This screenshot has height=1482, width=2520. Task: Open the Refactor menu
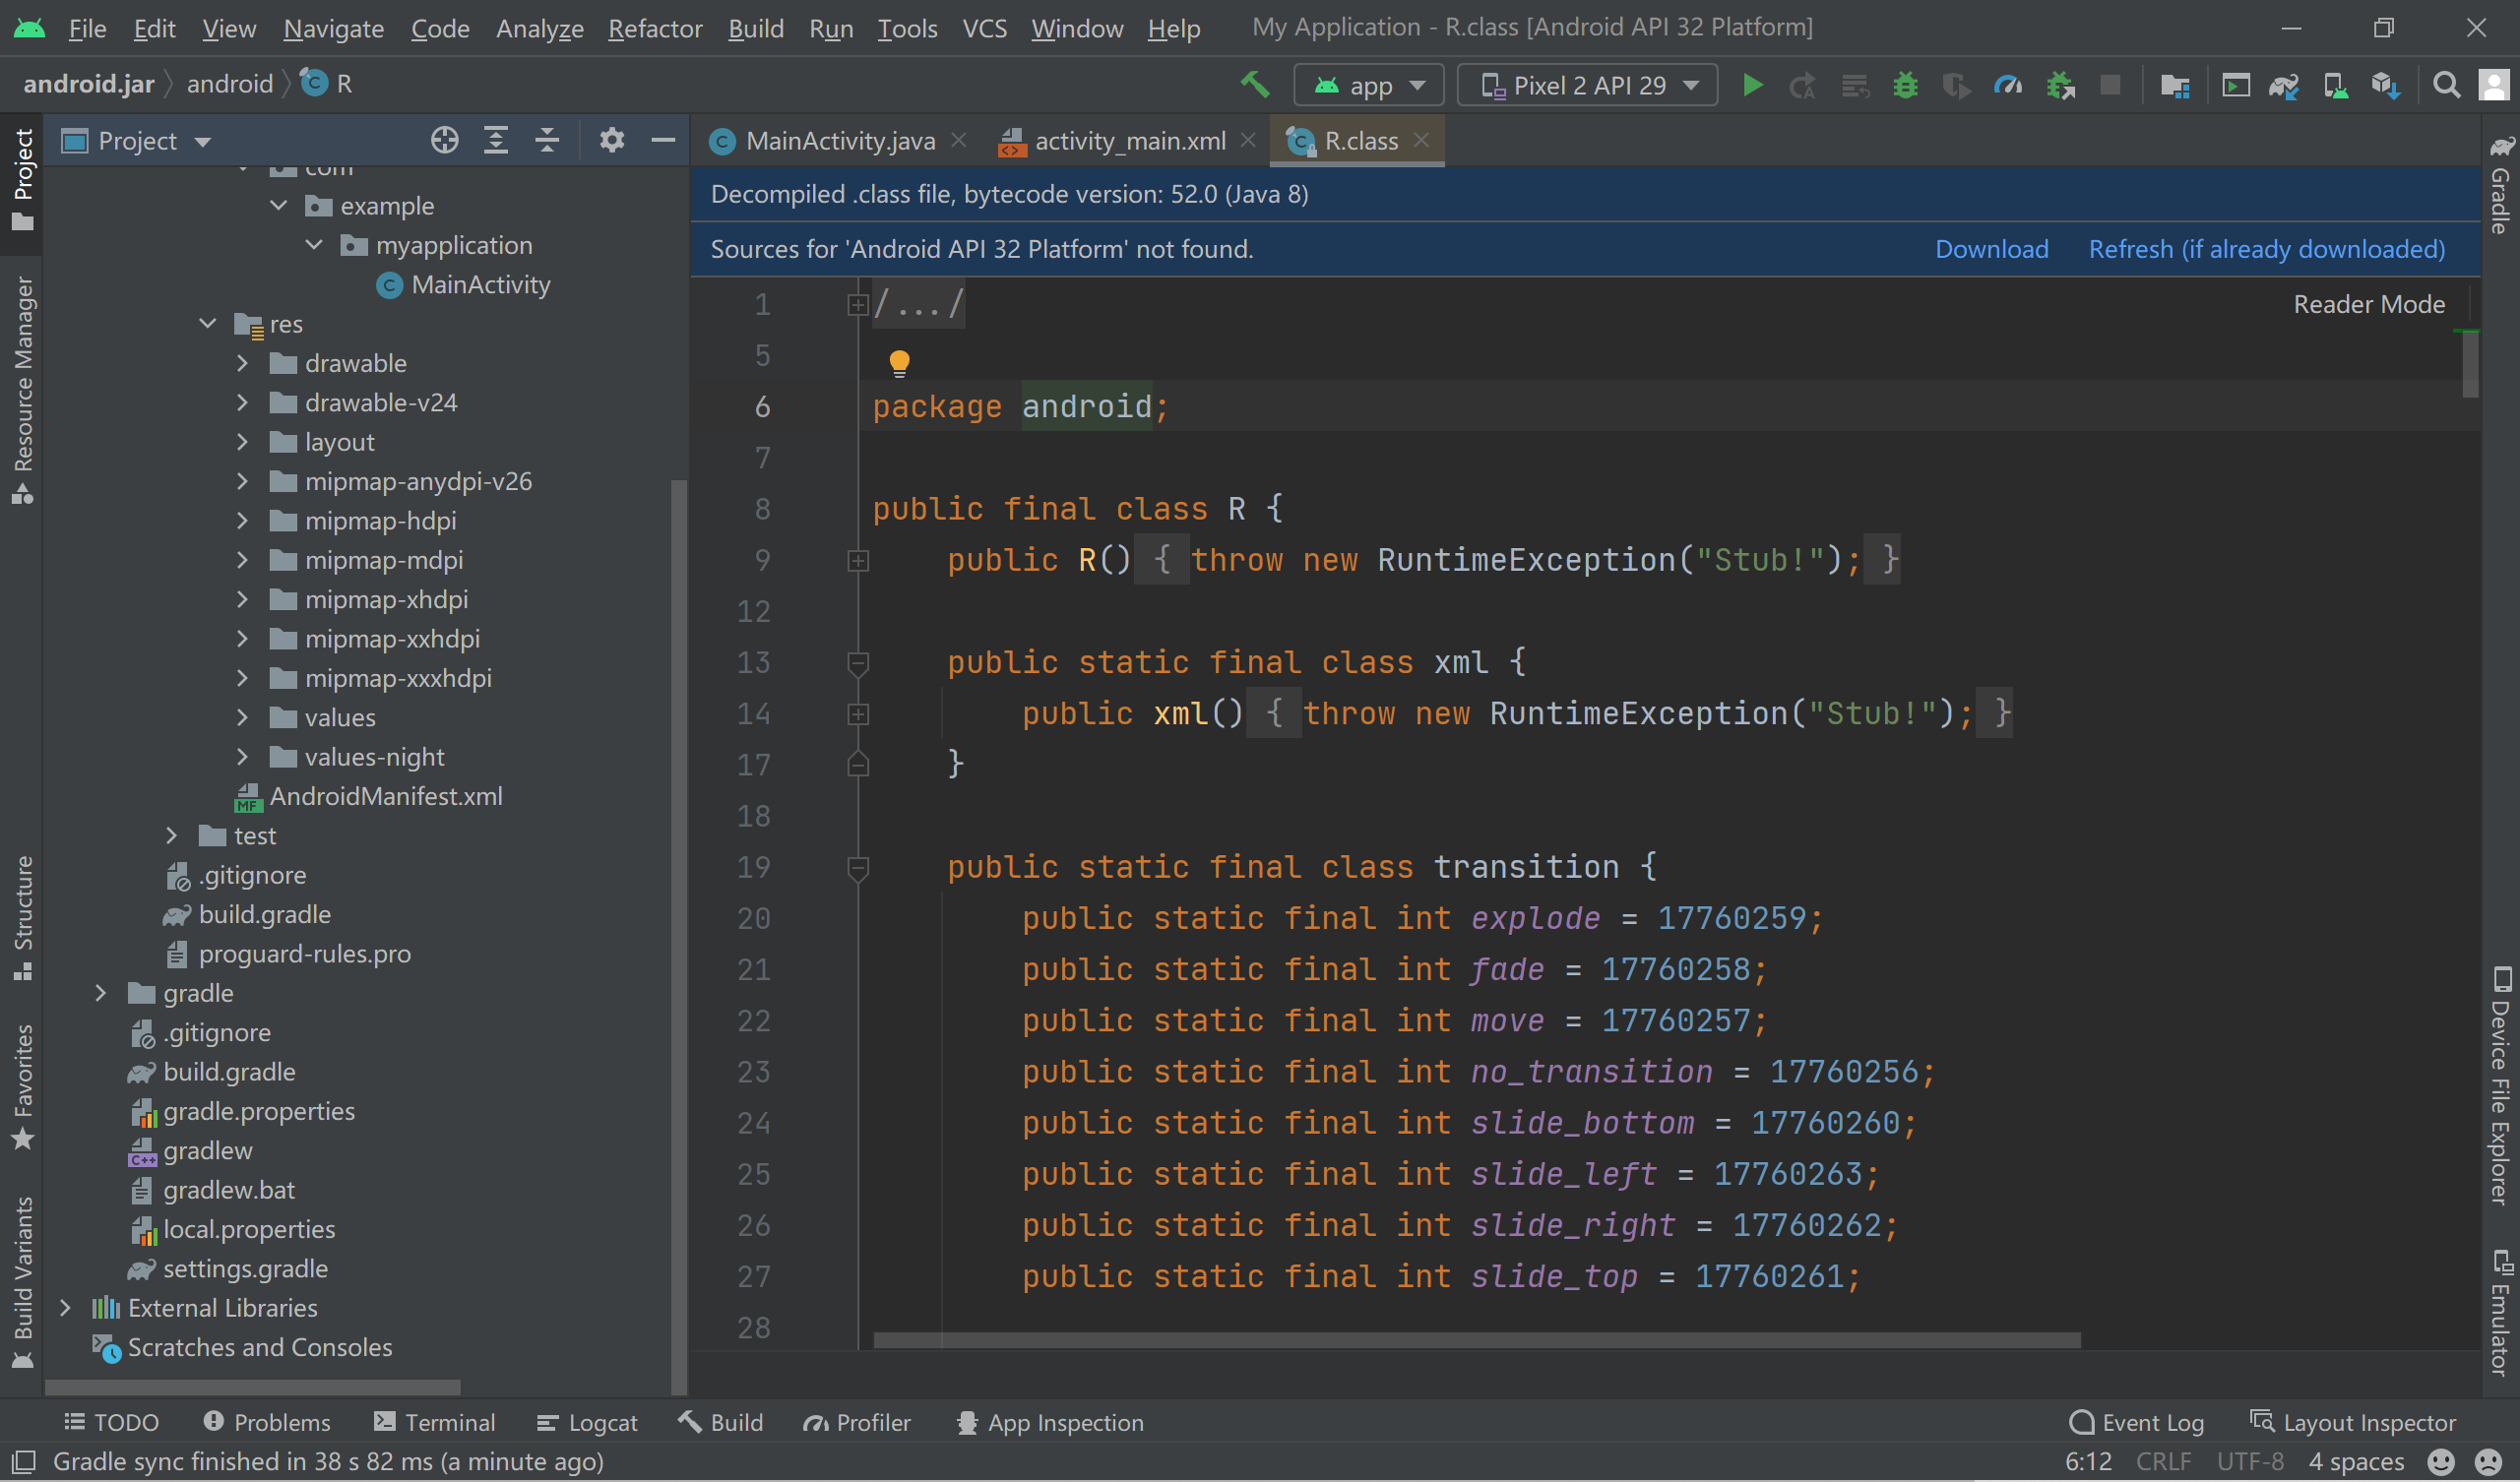[655, 28]
